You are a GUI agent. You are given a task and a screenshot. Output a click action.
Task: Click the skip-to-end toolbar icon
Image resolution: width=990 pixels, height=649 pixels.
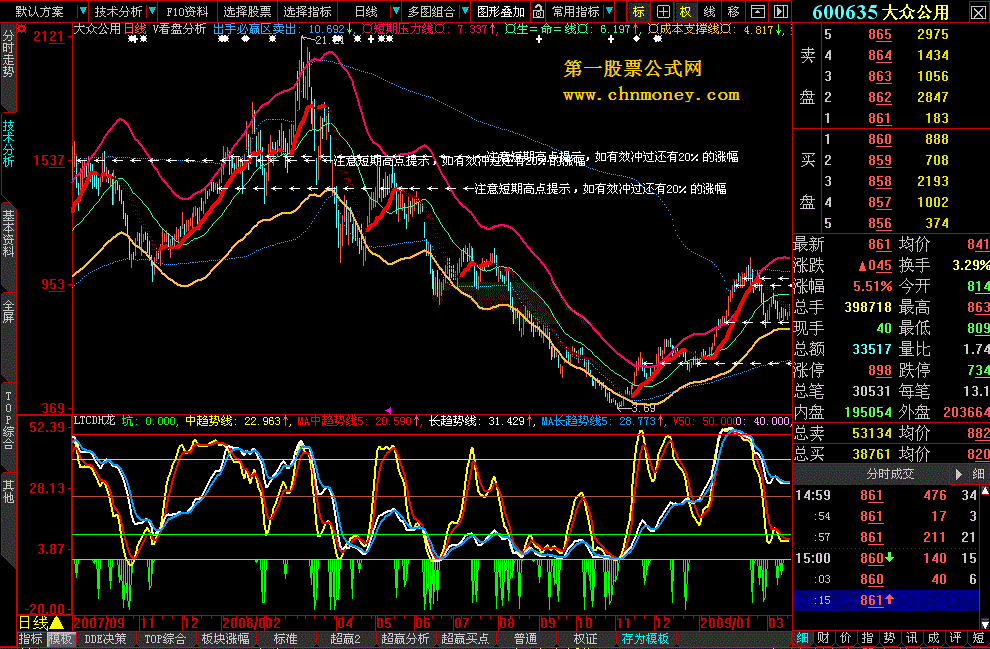(781, 11)
